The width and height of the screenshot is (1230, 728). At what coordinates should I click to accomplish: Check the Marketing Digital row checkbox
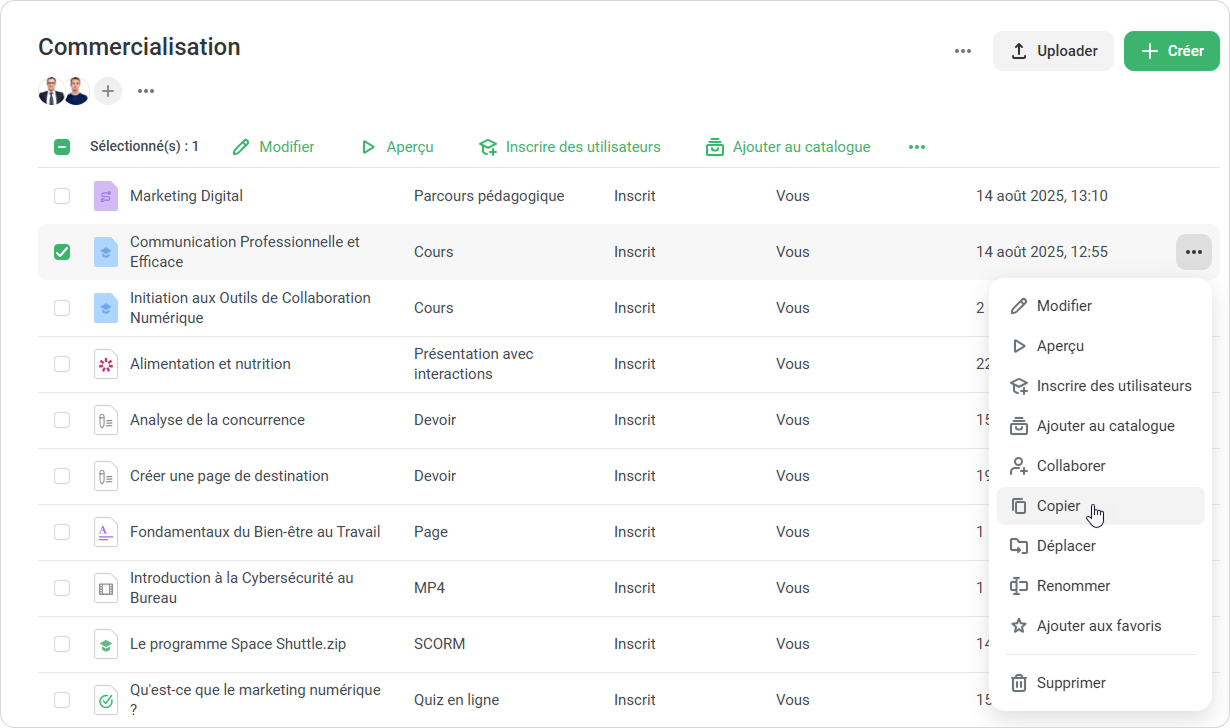tap(62, 196)
